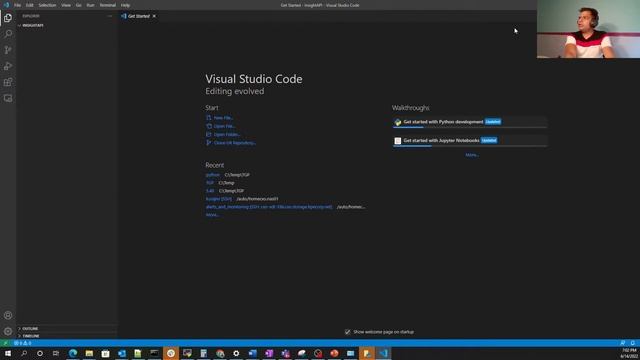The image size is (640, 360).
Task: Open the File menu
Action: pyautogui.click(x=18, y=5)
